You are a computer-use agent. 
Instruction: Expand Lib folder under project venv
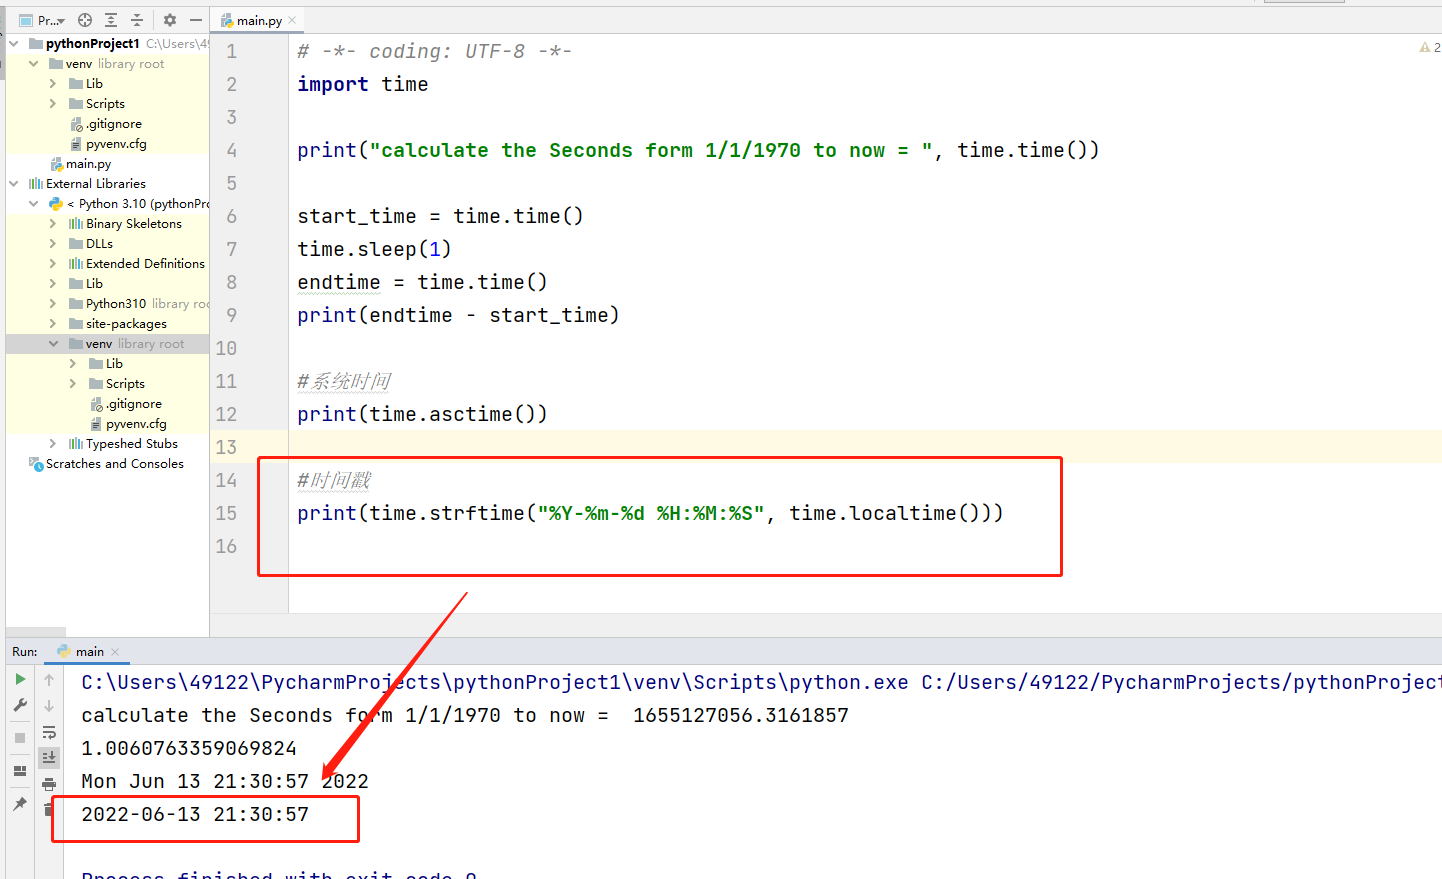[53, 84]
